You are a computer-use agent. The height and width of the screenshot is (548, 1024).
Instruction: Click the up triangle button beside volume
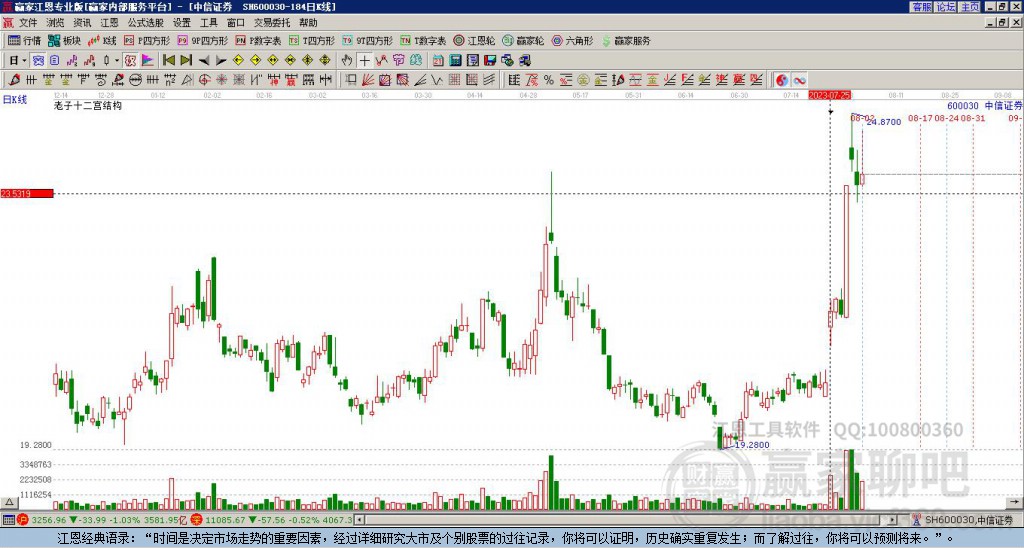[x=8, y=502]
